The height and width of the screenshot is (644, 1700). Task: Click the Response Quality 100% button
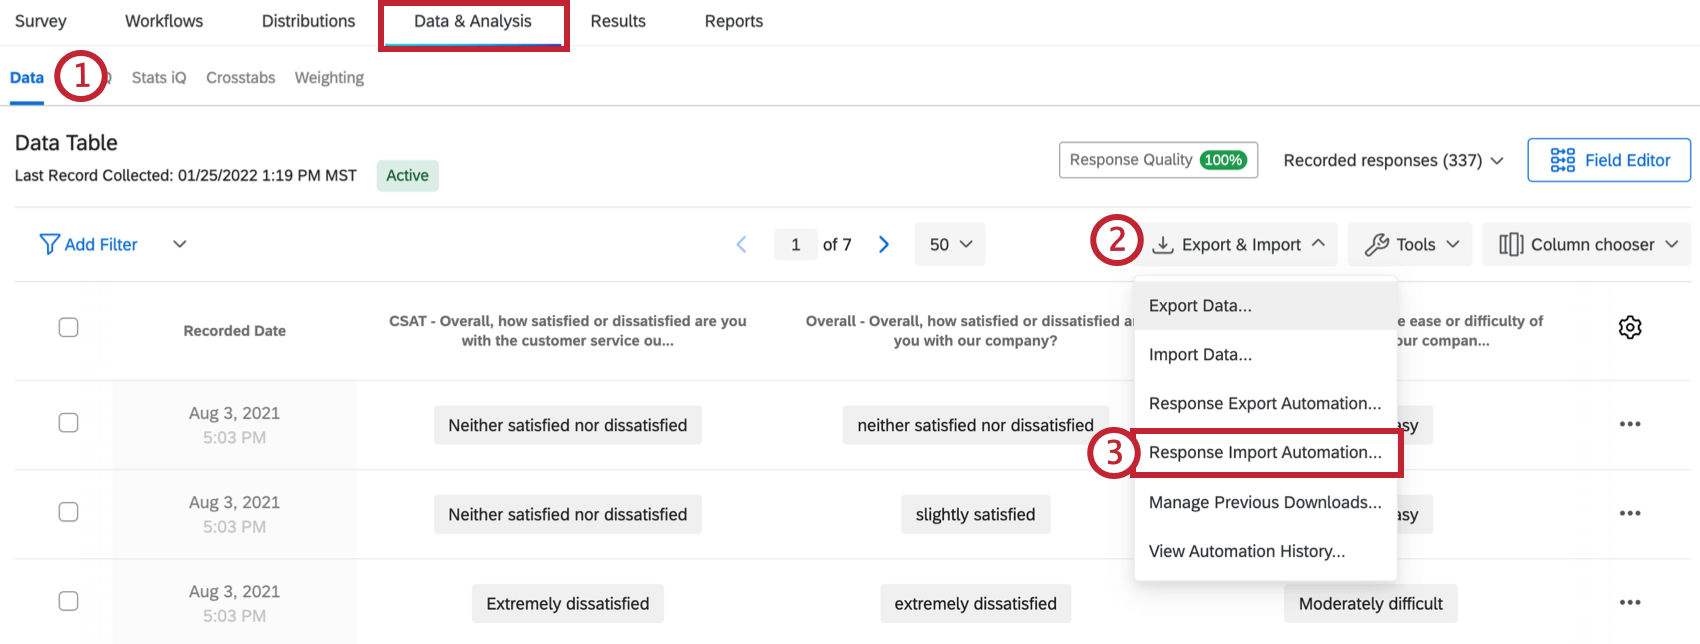click(x=1158, y=160)
